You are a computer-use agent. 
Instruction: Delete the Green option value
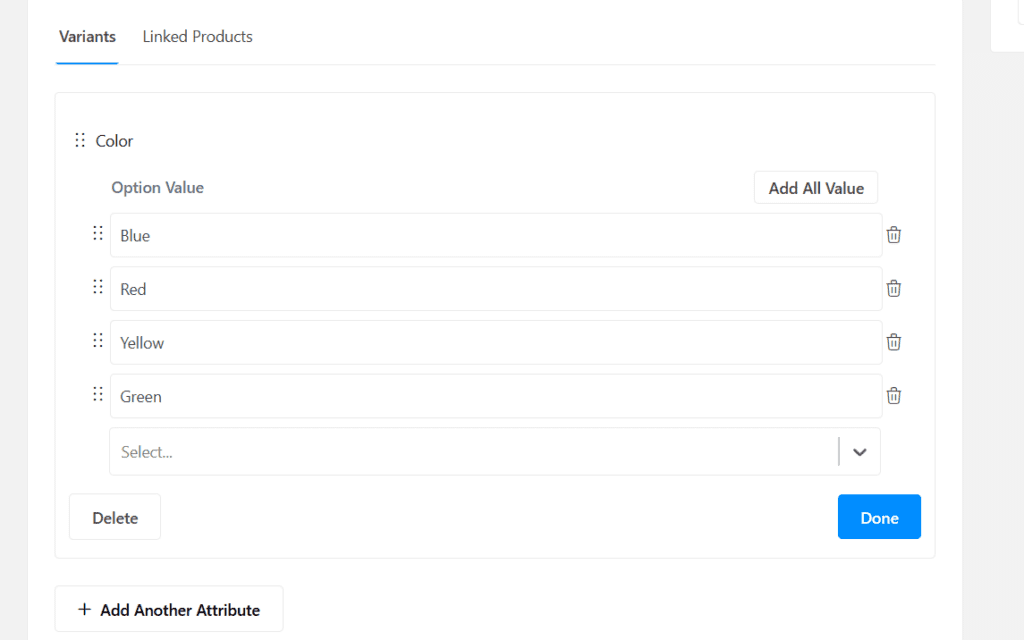pyautogui.click(x=893, y=395)
